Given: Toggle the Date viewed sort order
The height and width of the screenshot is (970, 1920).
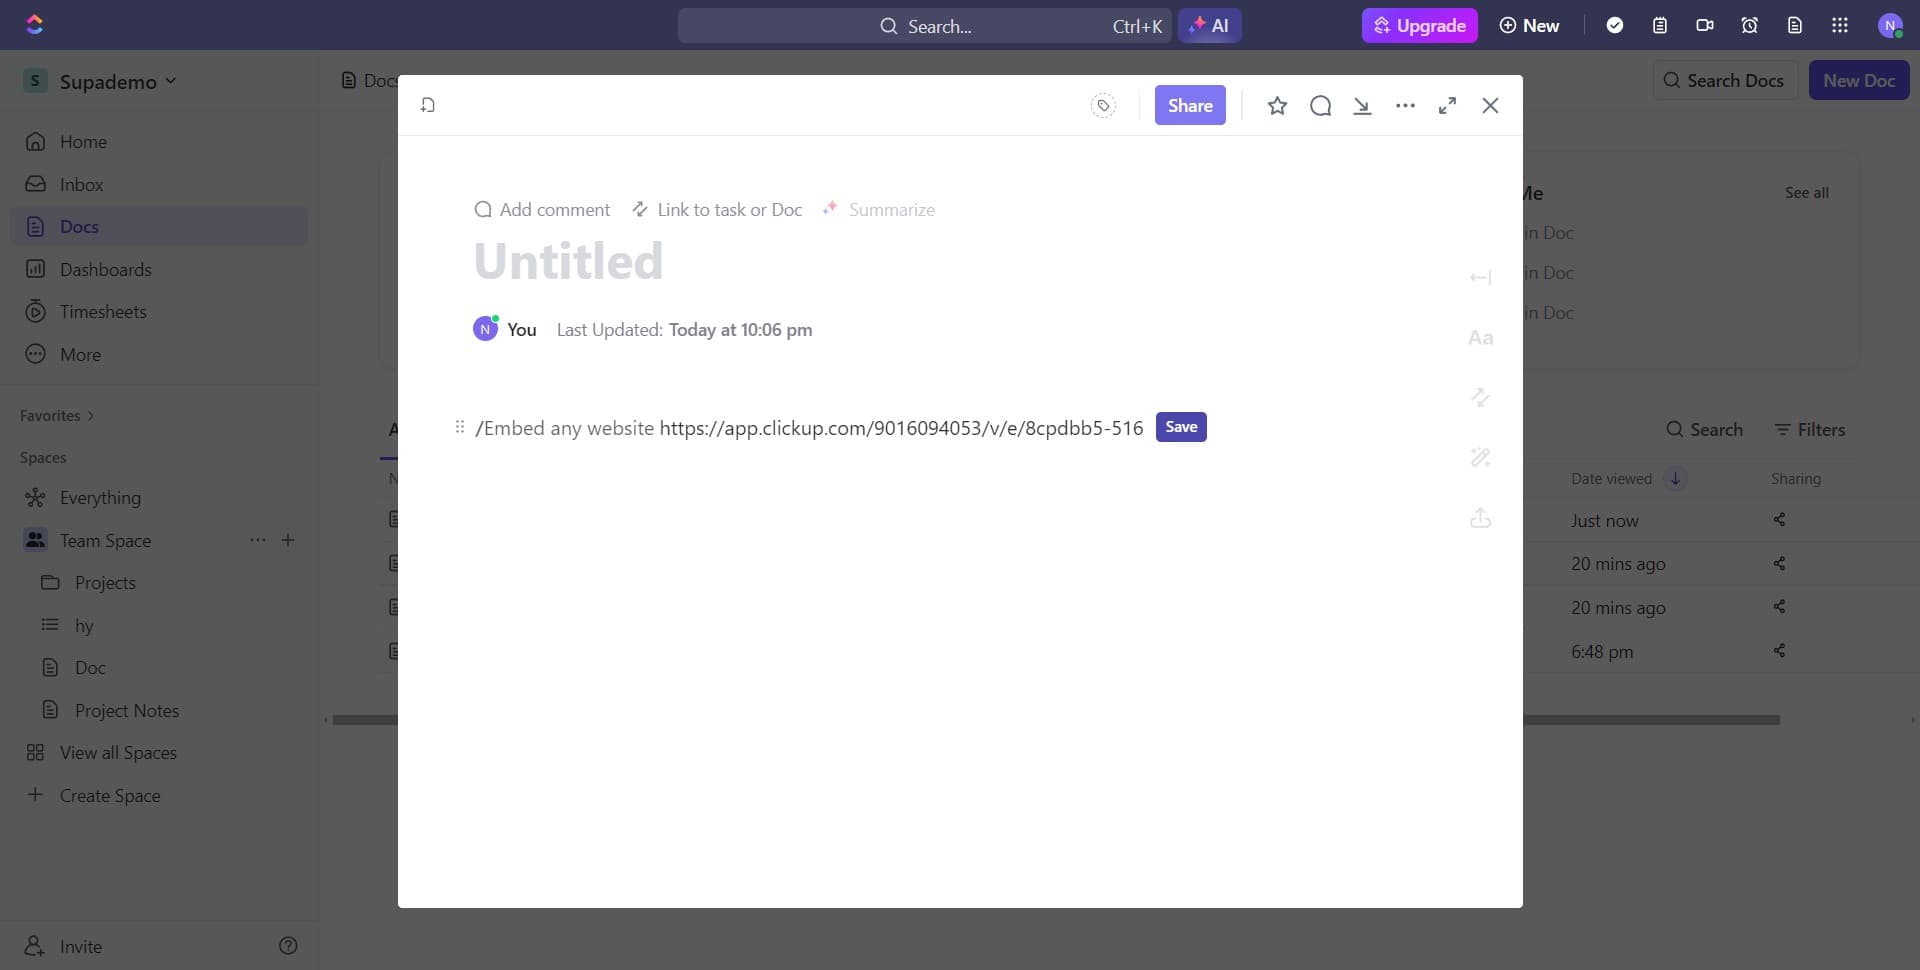Looking at the screenshot, I should [x=1674, y=478].
